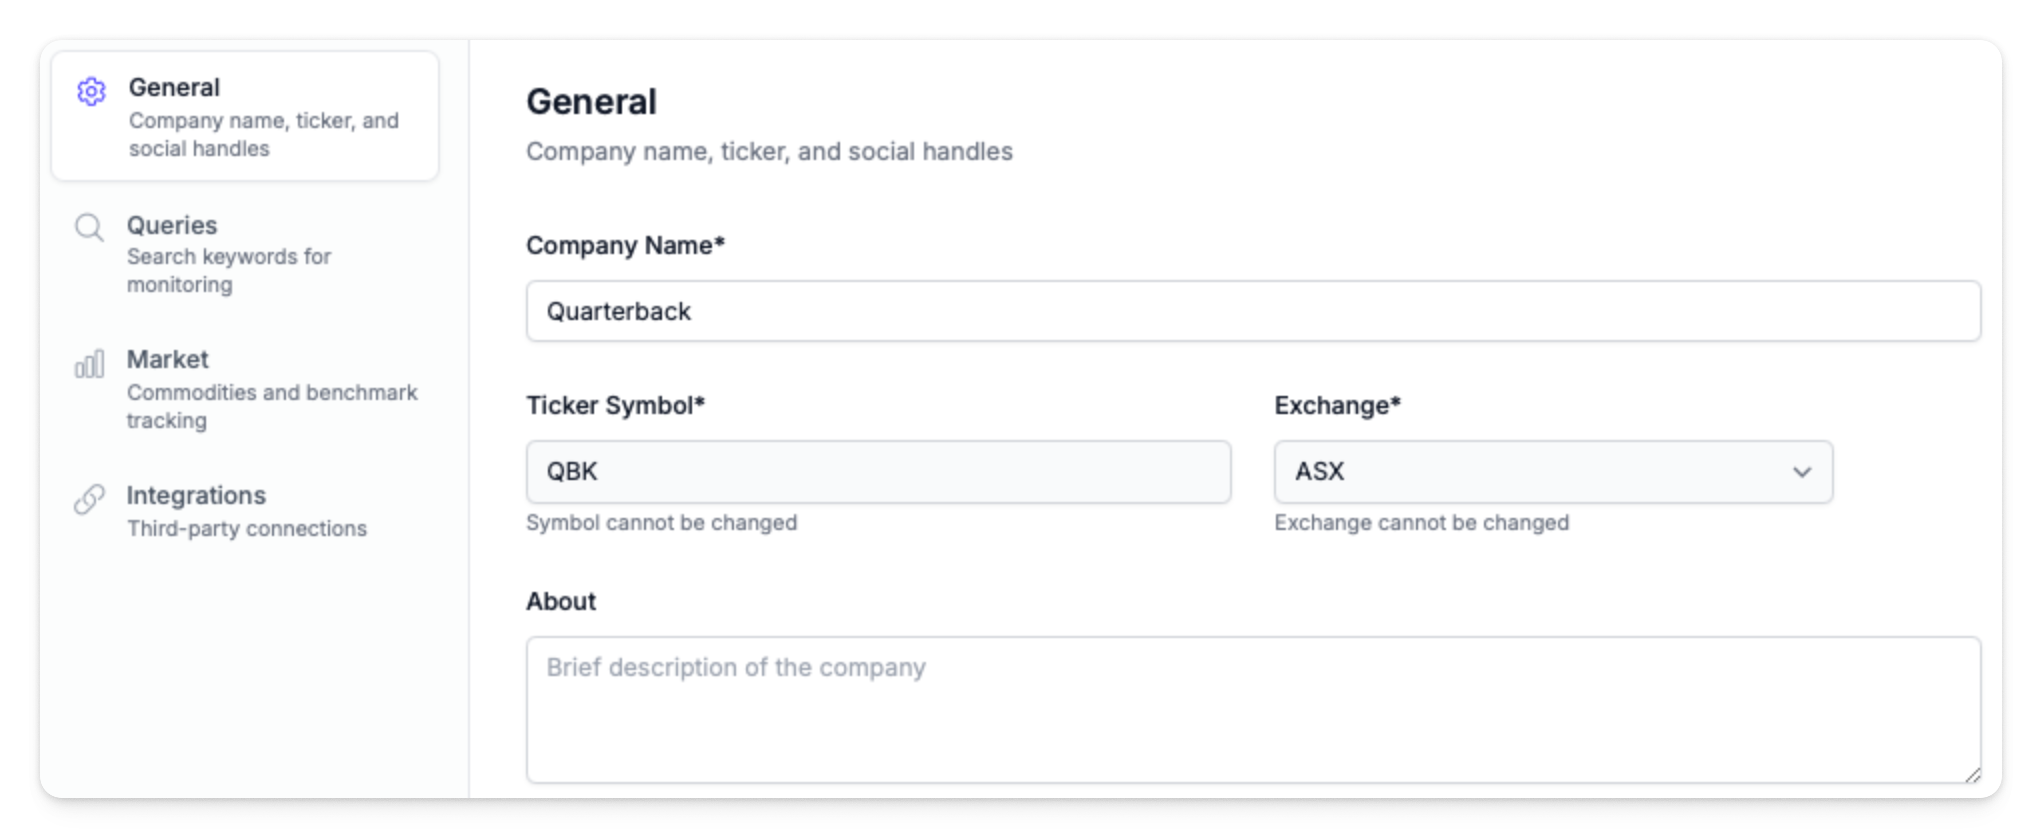Click the Commodities and benchmark tracking description
Screen dimensions: 2042x838
pos(273,406)
